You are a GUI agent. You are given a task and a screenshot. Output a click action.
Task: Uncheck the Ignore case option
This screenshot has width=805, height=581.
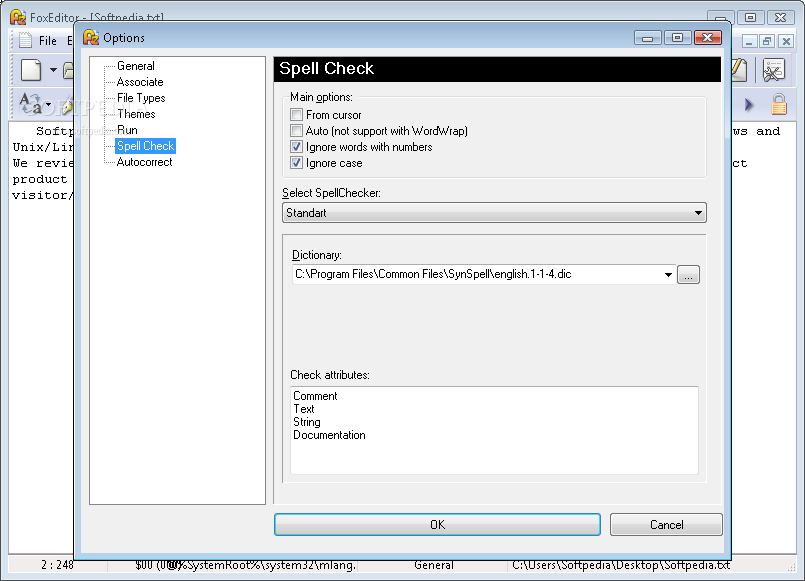point(296,163)
